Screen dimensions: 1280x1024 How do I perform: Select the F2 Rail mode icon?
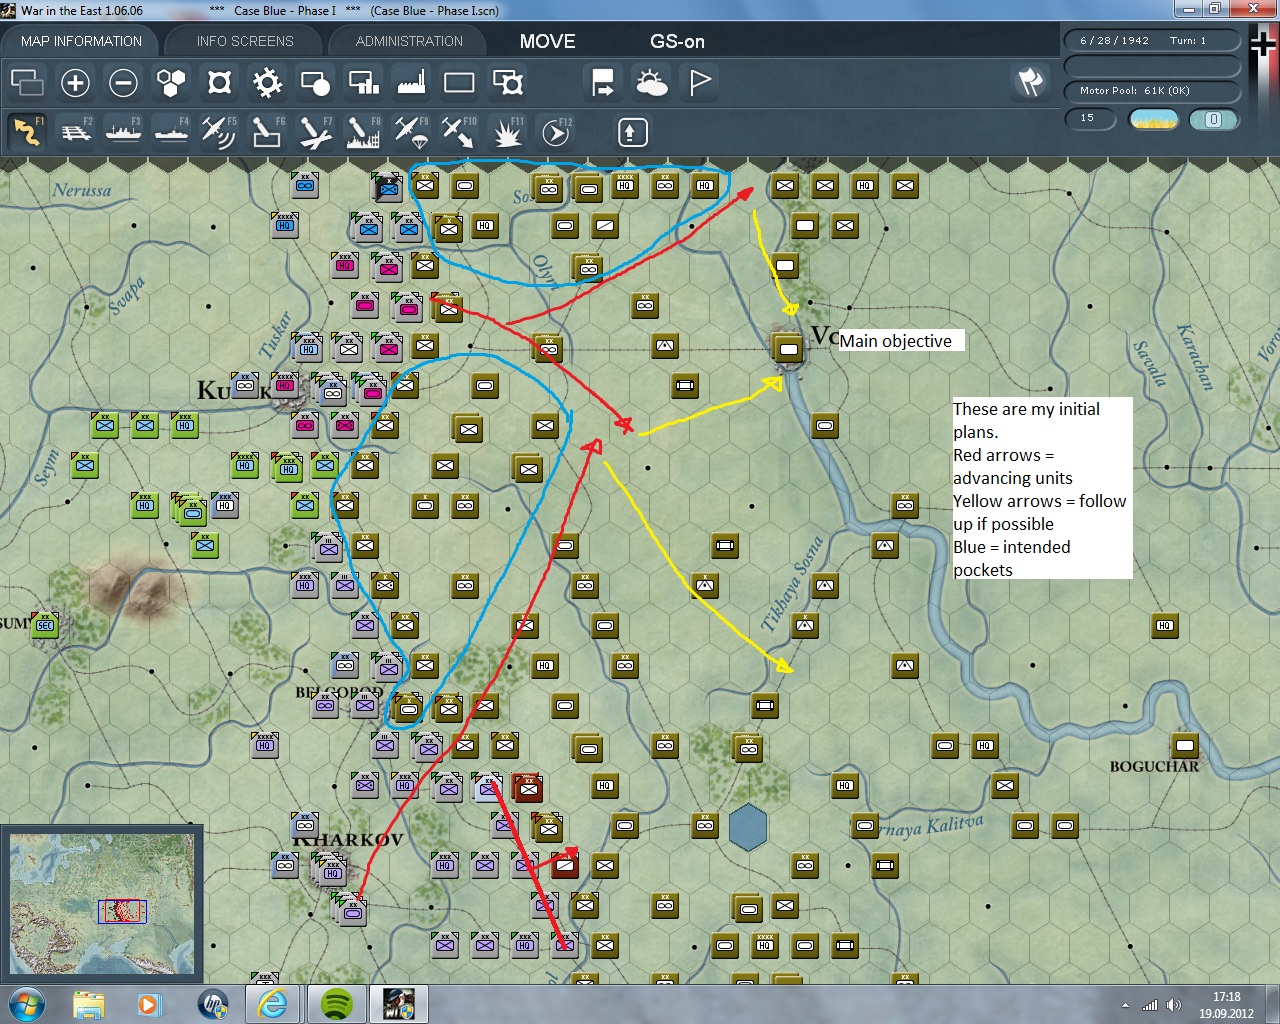[75, 132]
